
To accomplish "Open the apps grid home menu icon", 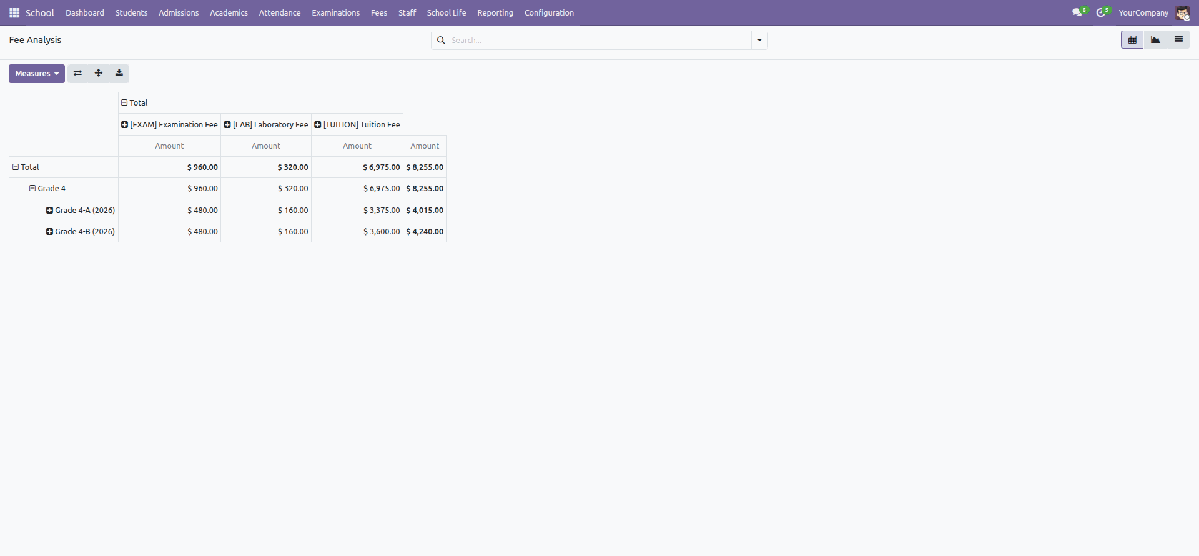I will (14, 13).
